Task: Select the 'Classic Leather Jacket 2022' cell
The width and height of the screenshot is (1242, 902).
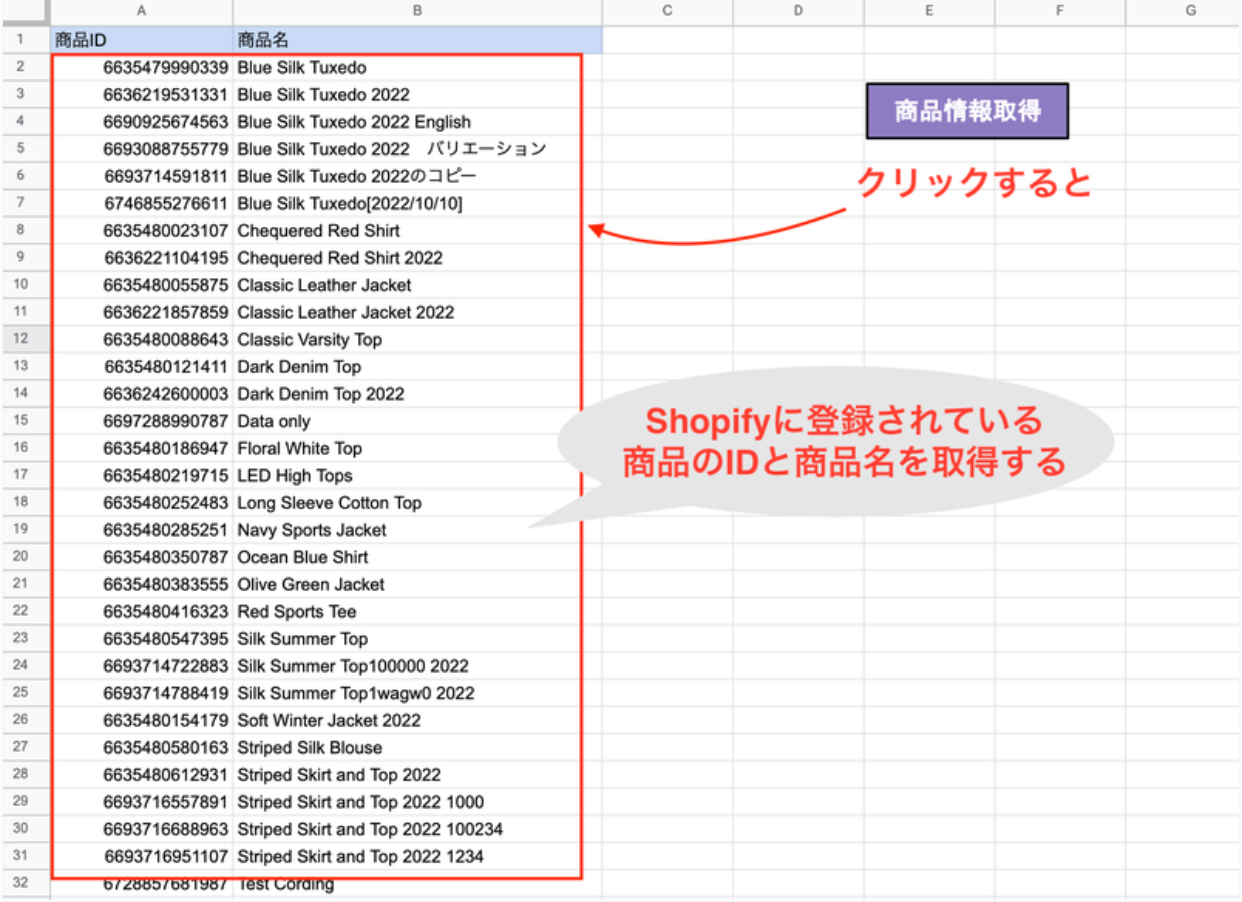Action: tap(417, 312)
